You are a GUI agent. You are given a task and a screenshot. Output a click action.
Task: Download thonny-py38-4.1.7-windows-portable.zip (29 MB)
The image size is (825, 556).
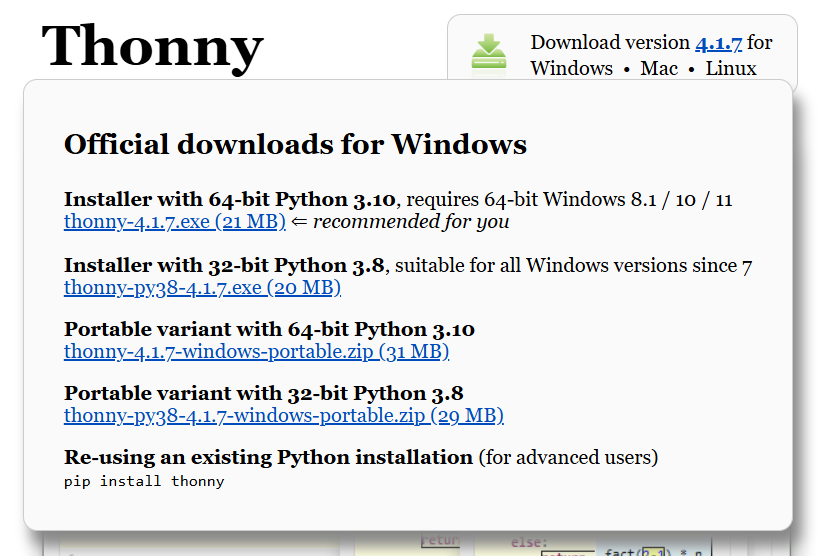pyautogui.click(x=284, y=416)
